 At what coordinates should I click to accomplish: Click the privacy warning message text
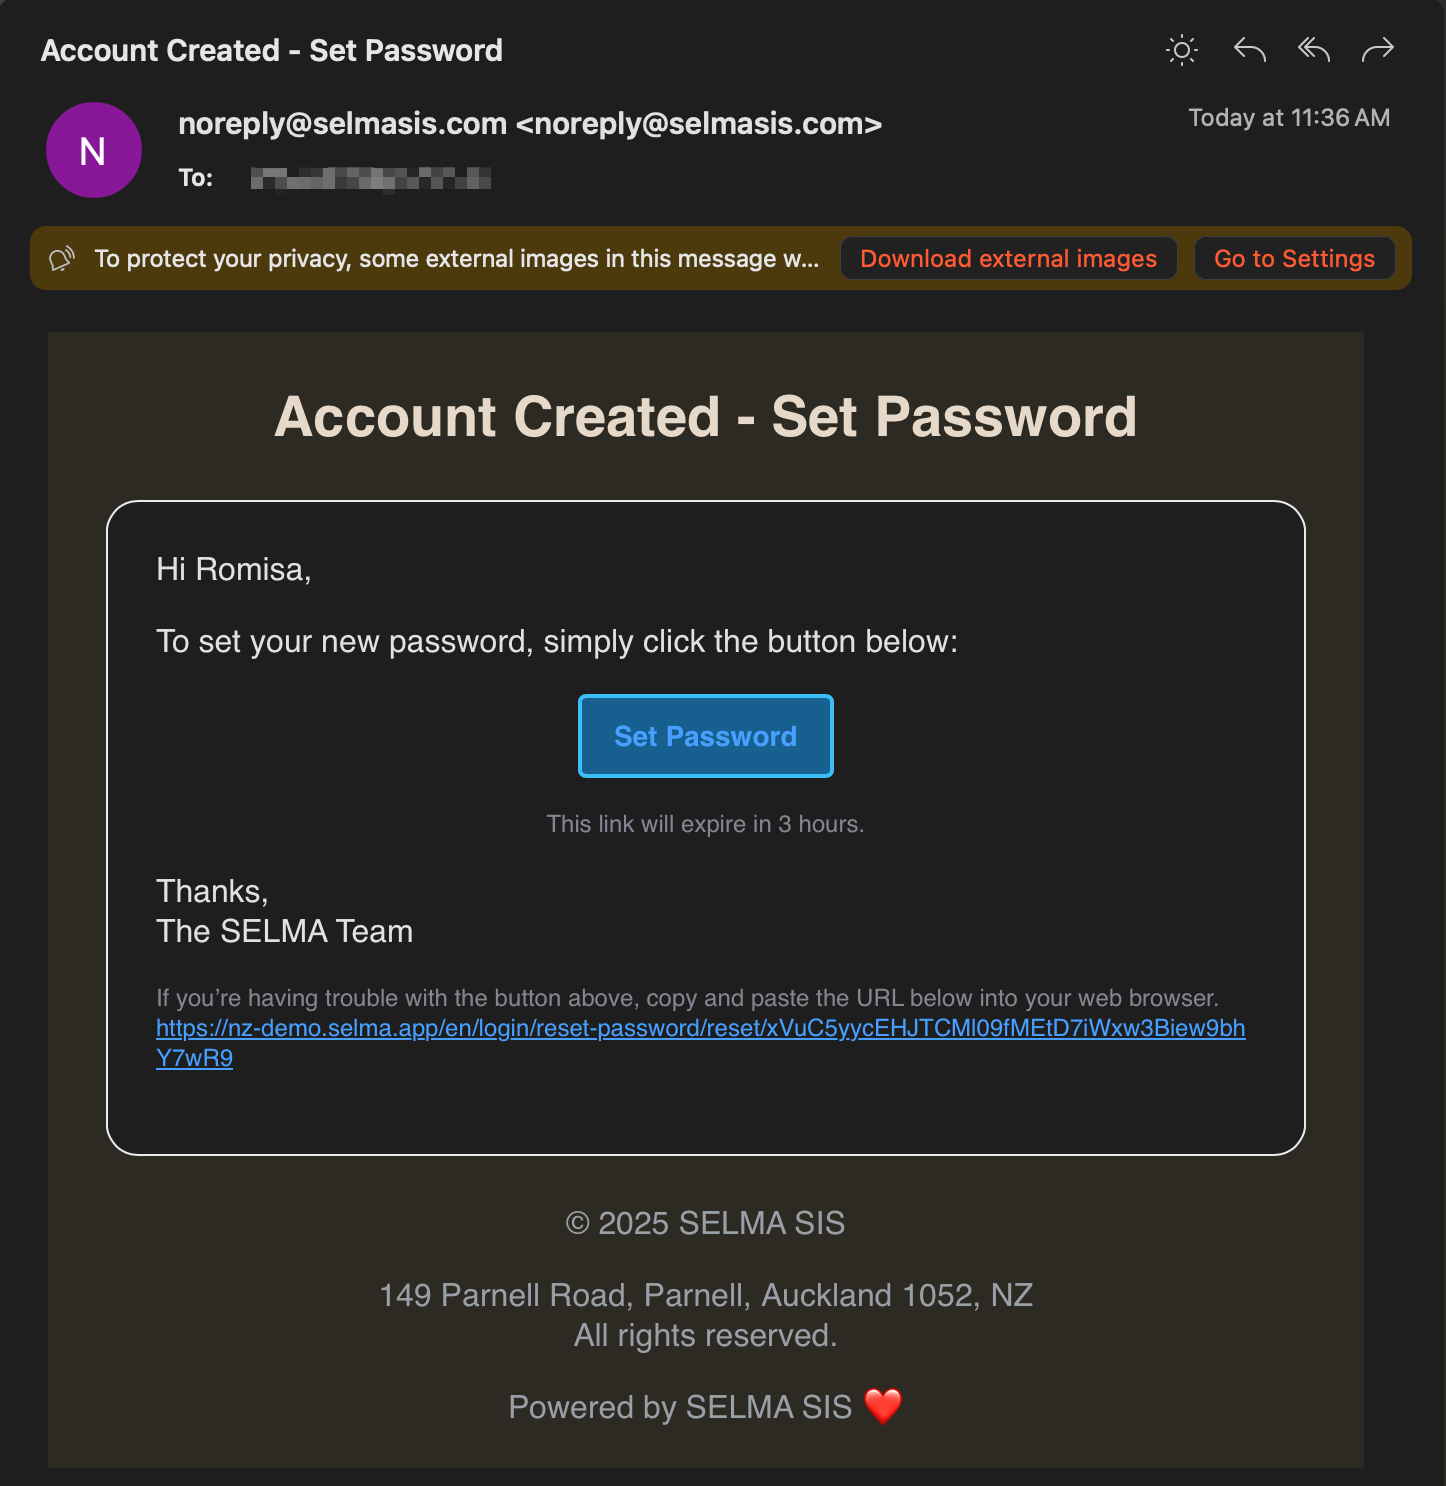coord(456,259)
